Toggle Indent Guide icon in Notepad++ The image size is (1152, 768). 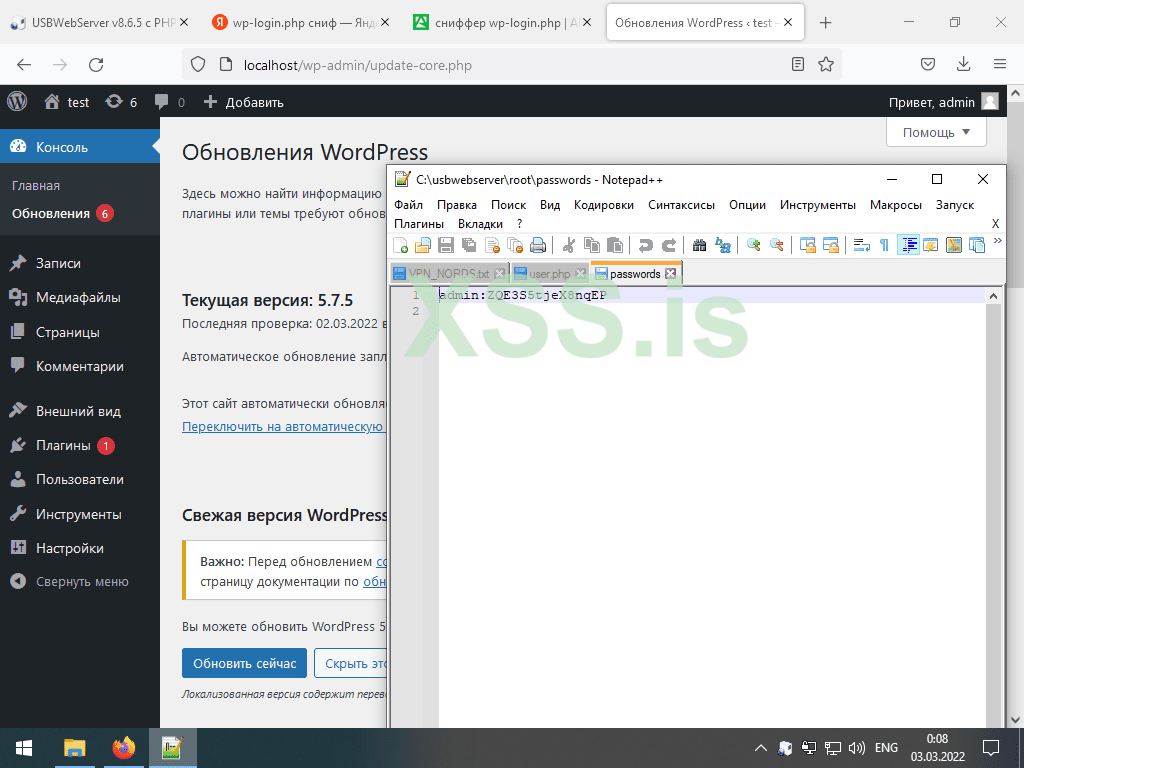(x=908, y=245)
